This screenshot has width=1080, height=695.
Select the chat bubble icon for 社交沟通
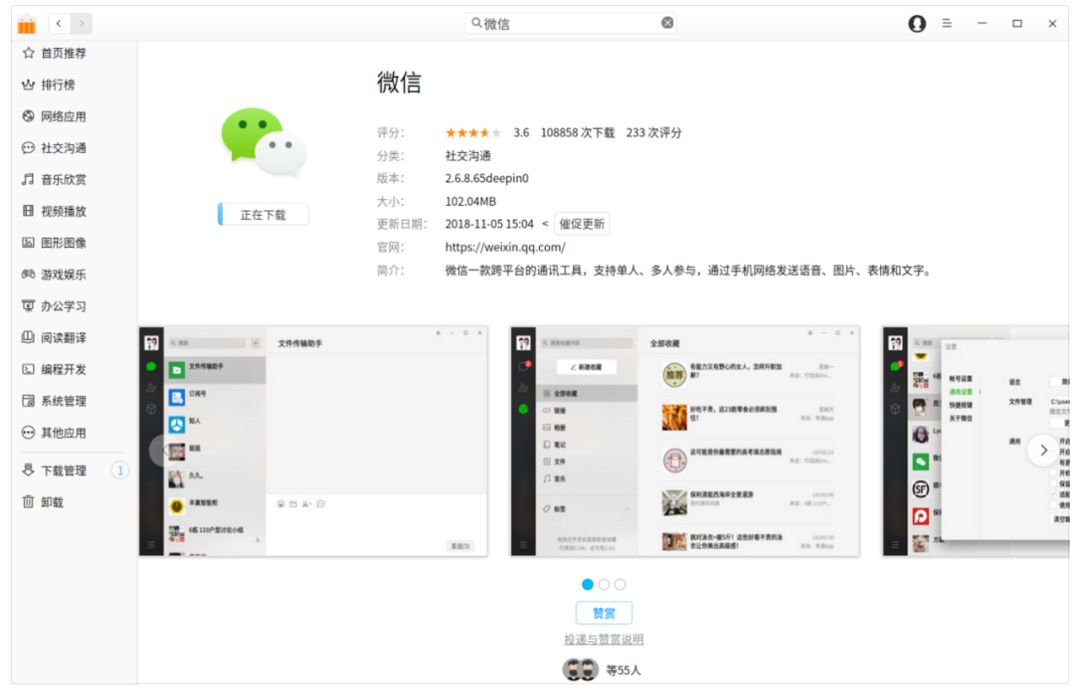(x=28, y=147)
